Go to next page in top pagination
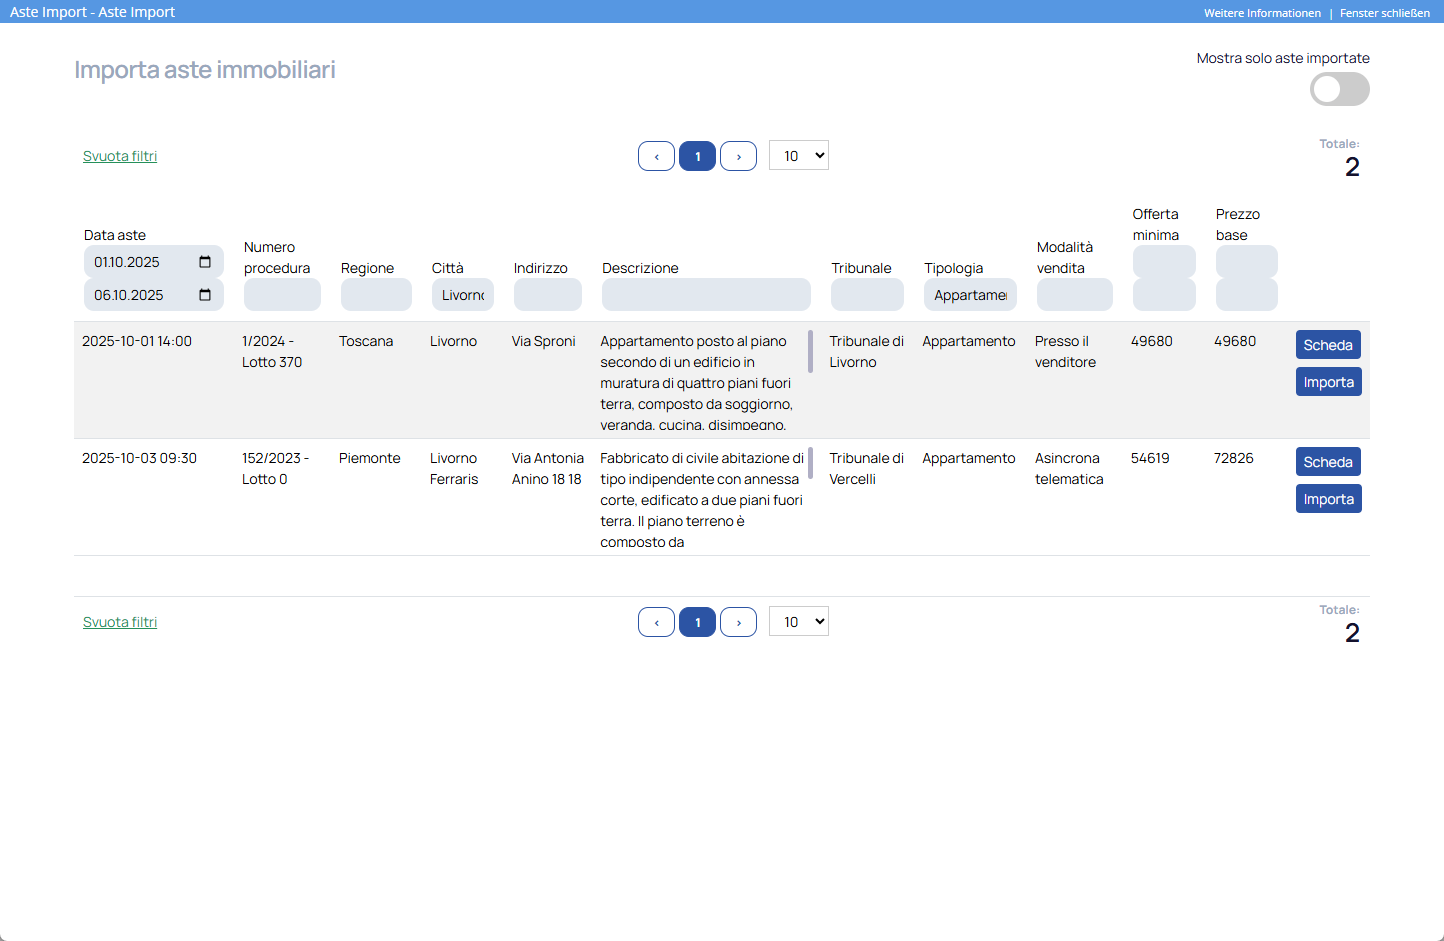 coord(738,156)
